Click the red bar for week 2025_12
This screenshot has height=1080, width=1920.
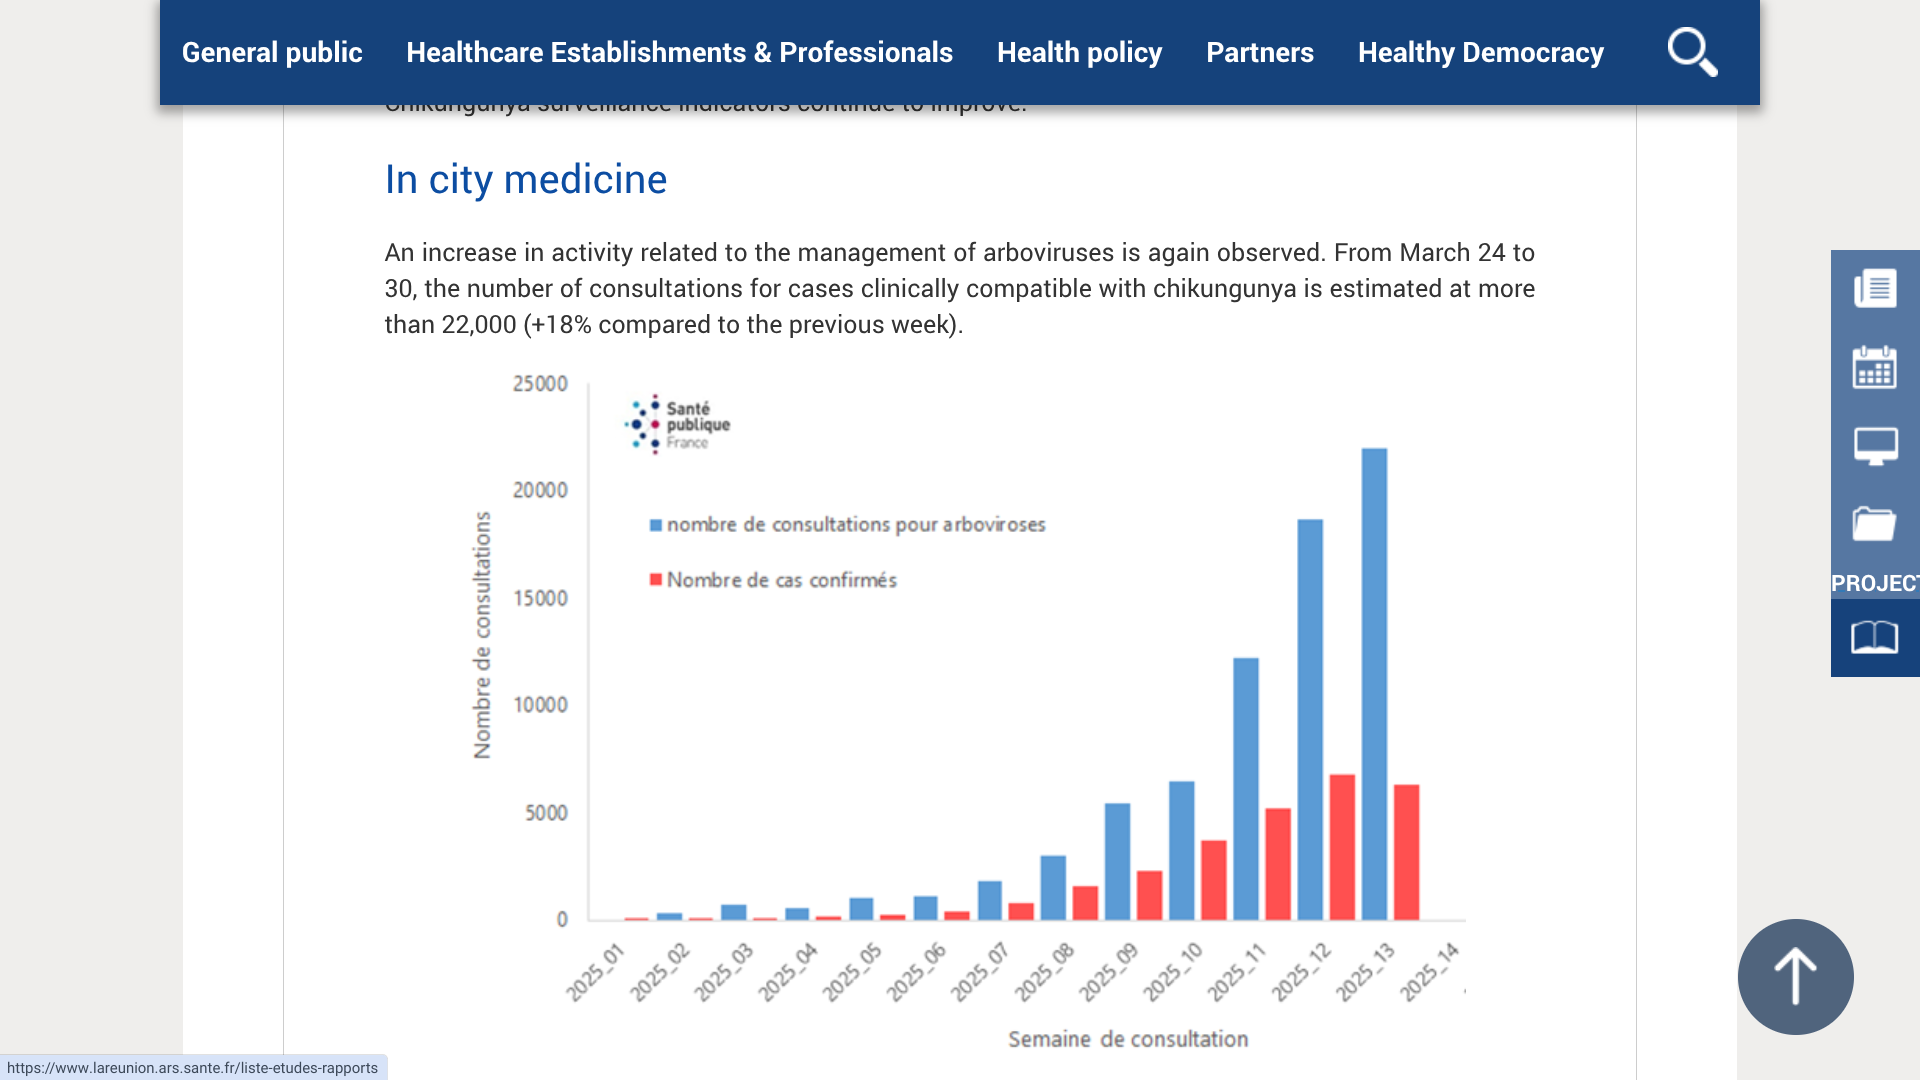pyautogui.click(x=1342, y=847)
